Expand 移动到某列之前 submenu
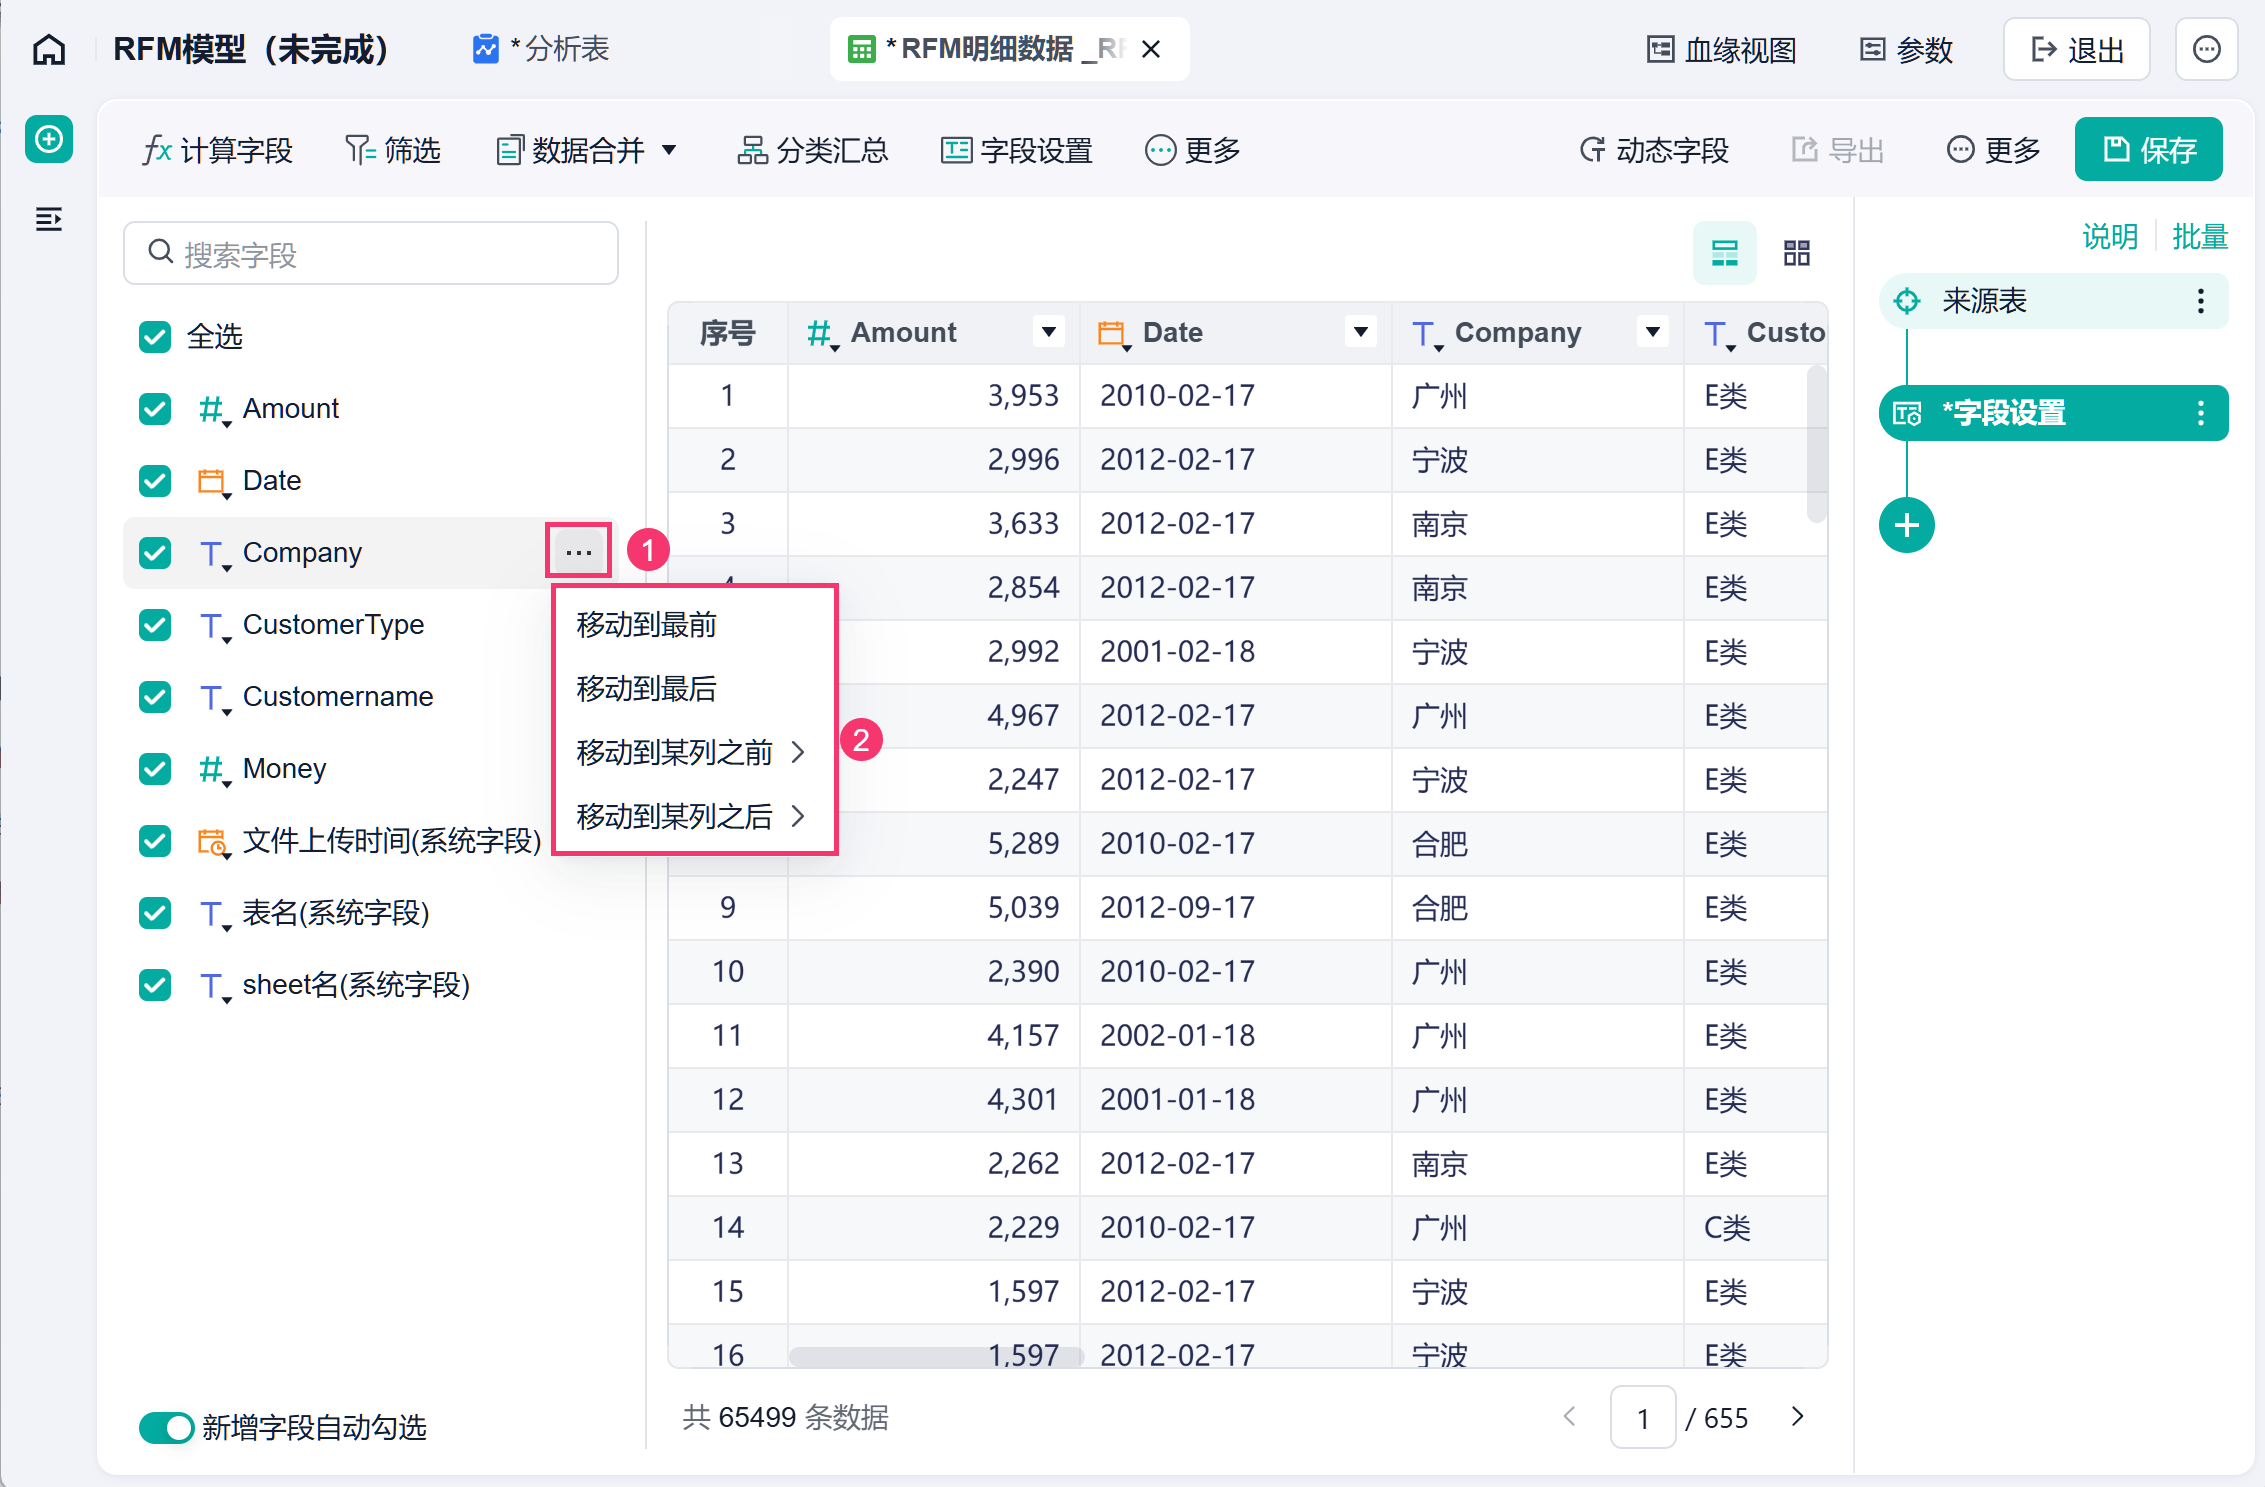This screenshot has width=2265, height=1487. coord(691,752)
